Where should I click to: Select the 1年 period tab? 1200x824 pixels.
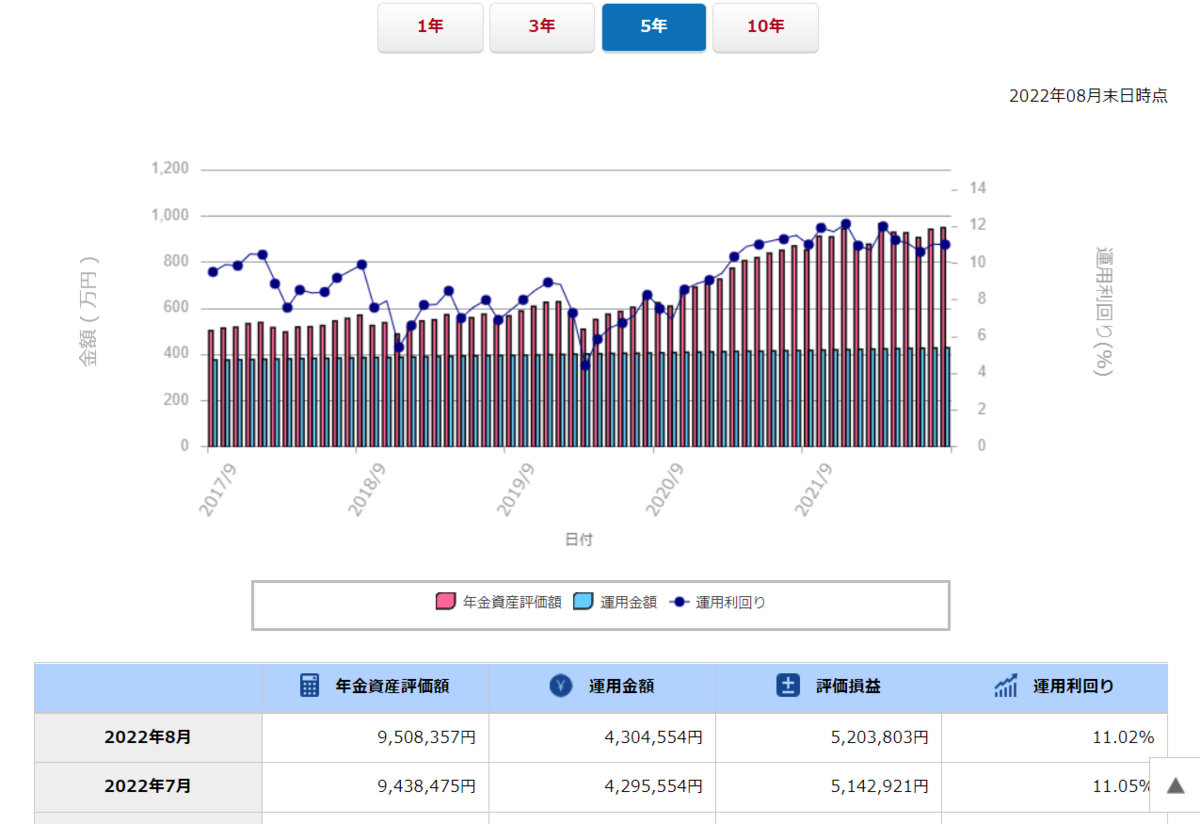[x=430, y=27]
